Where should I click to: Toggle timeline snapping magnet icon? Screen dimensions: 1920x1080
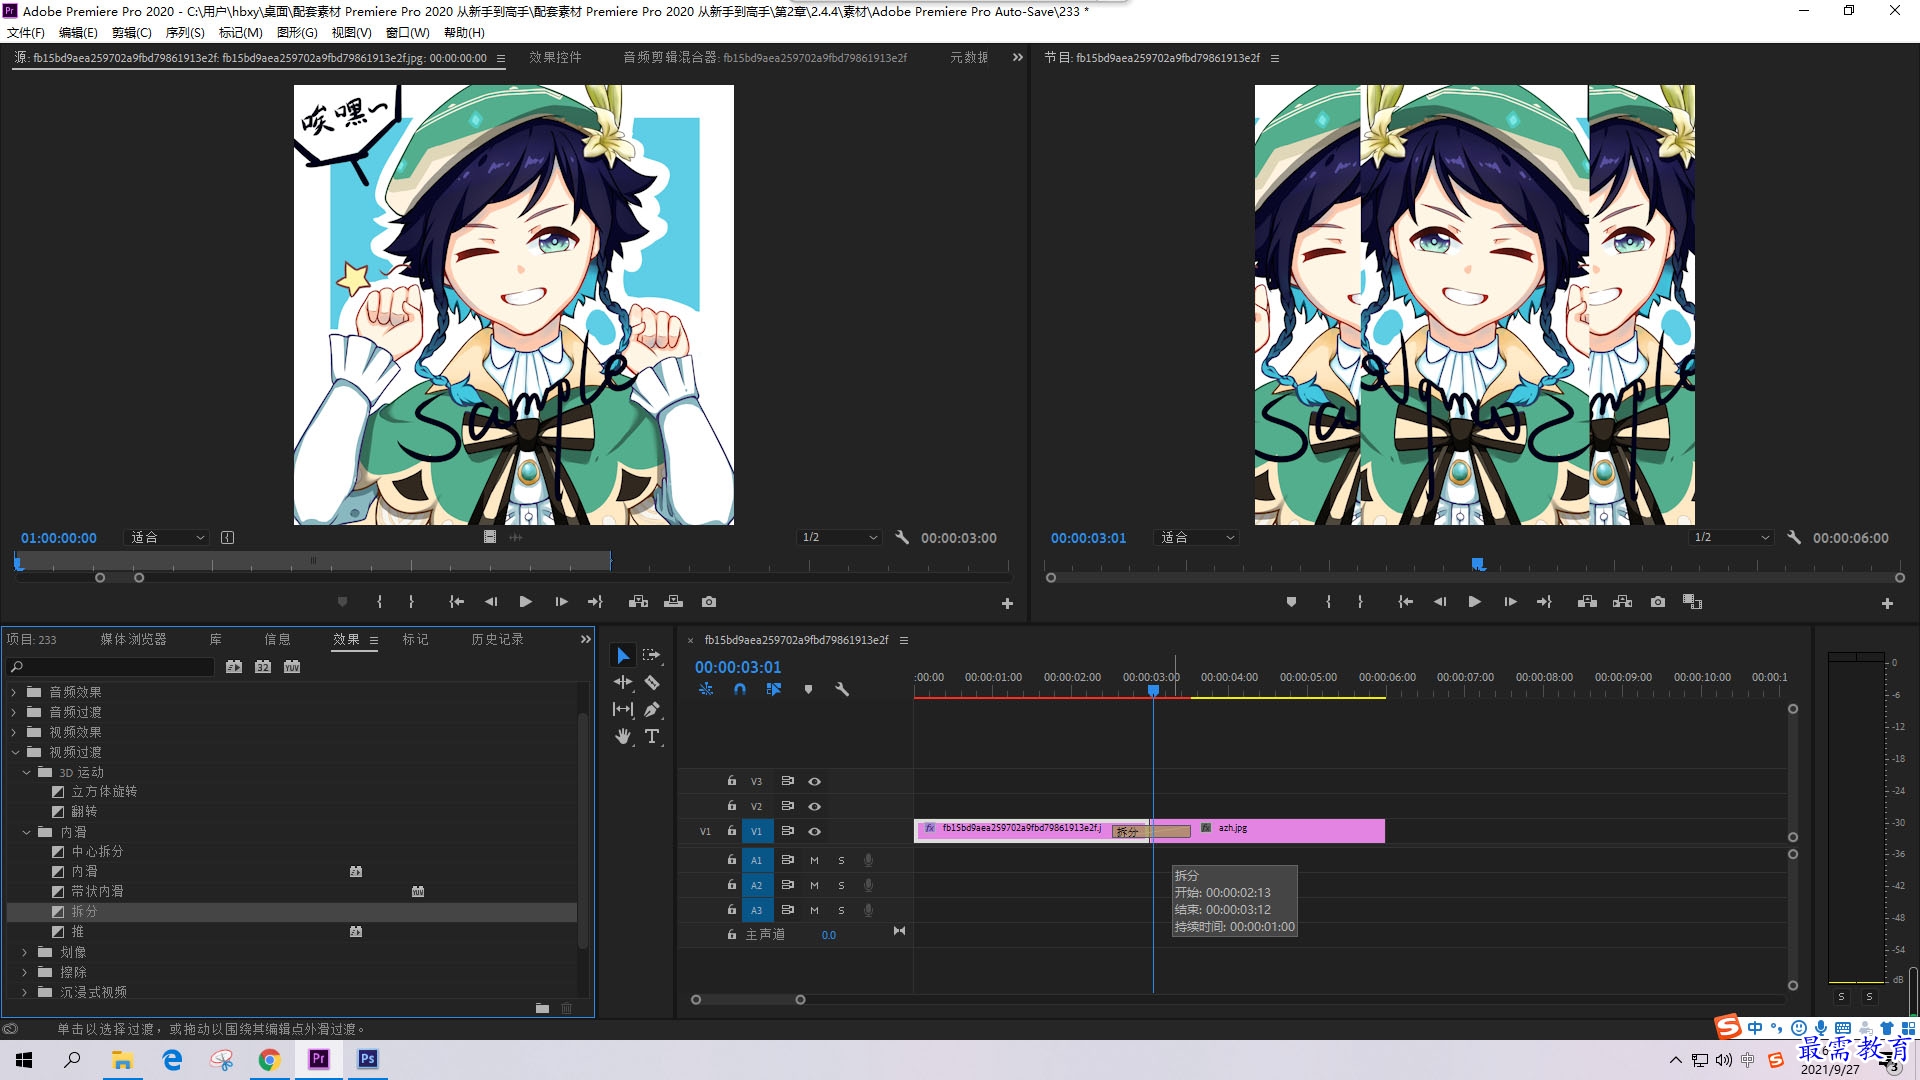[x=740, y=689]
